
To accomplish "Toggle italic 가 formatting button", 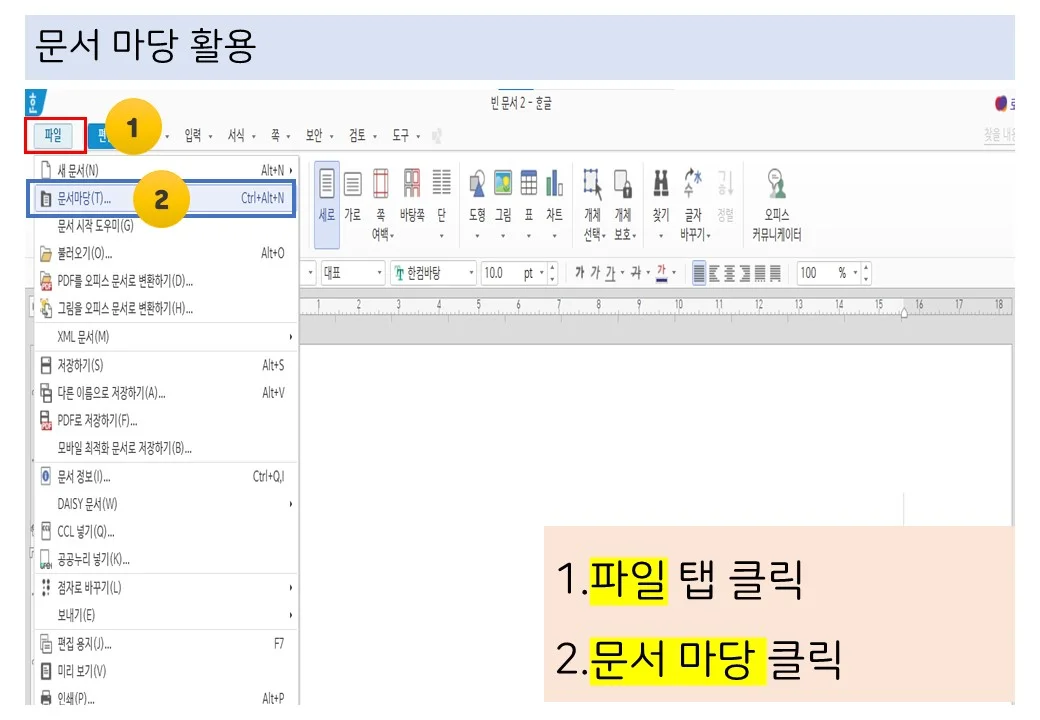I will coord(595,272).
